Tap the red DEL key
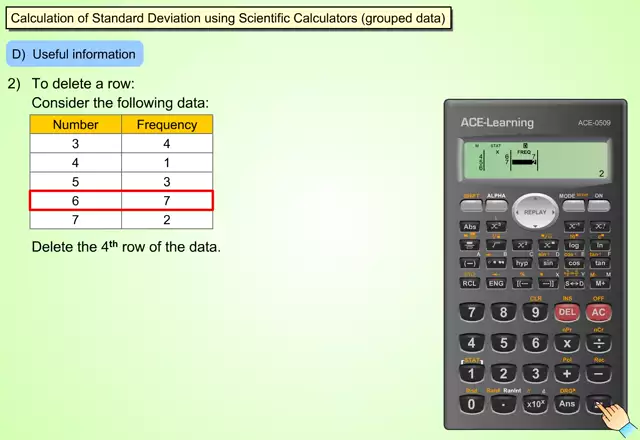Screen dimensions: 640x440 [x=567, y=313]
